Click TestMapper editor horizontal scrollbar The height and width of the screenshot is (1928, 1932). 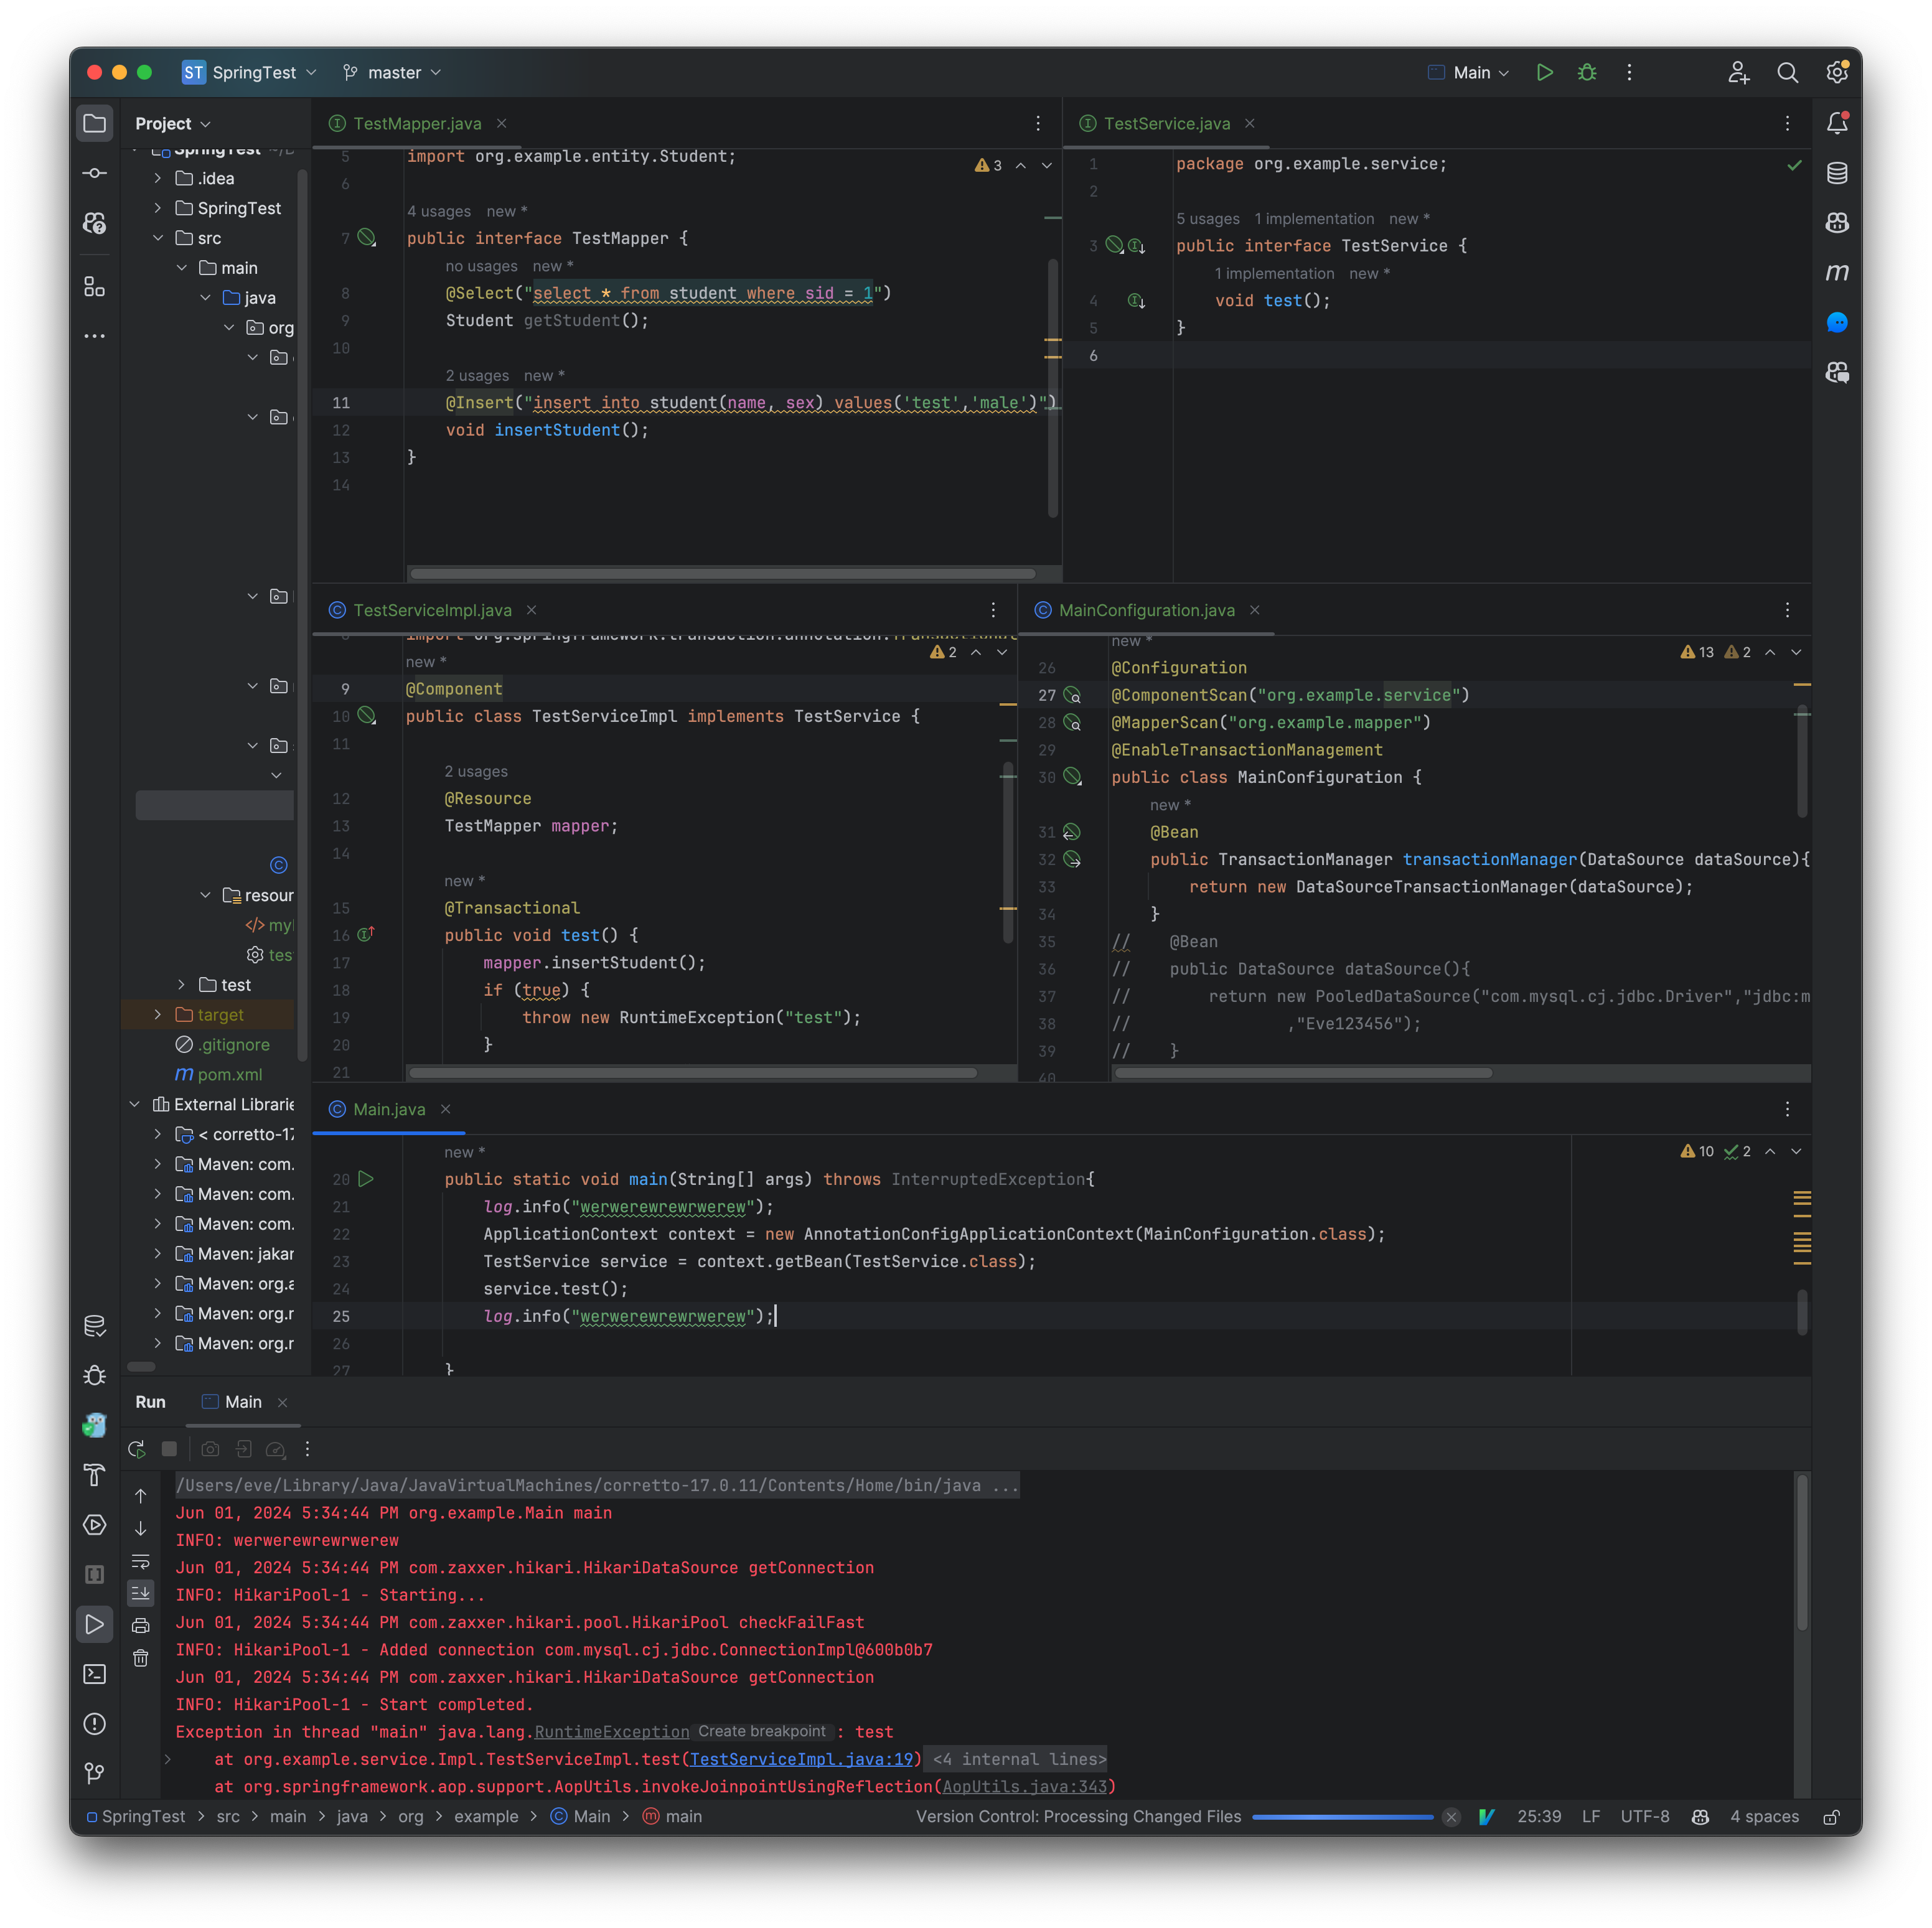point(722,574)
